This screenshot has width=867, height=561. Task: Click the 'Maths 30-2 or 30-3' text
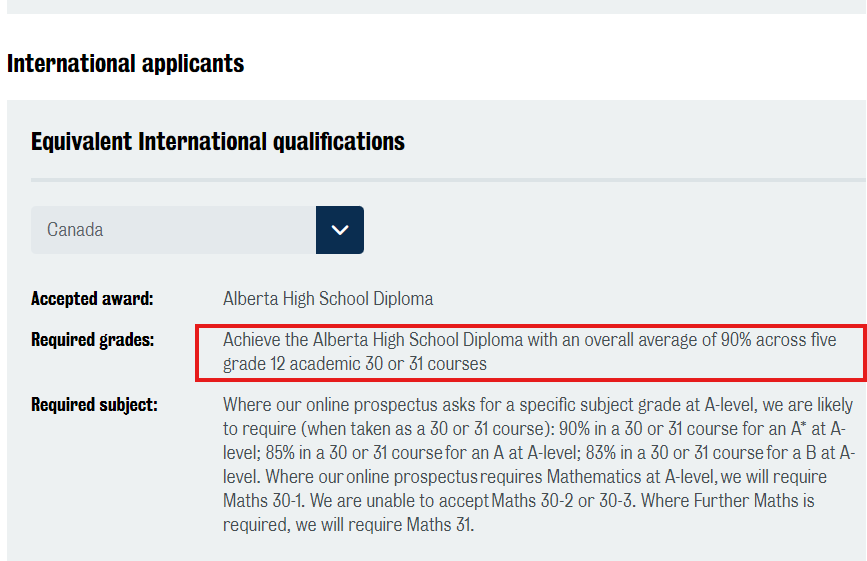(562, 501)
